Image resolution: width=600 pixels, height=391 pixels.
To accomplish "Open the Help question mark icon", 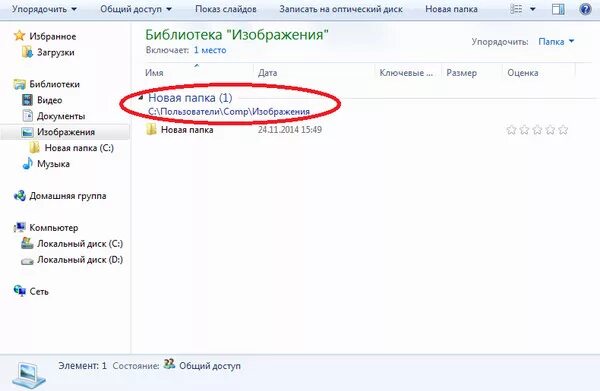I will (x=585, y=9).
